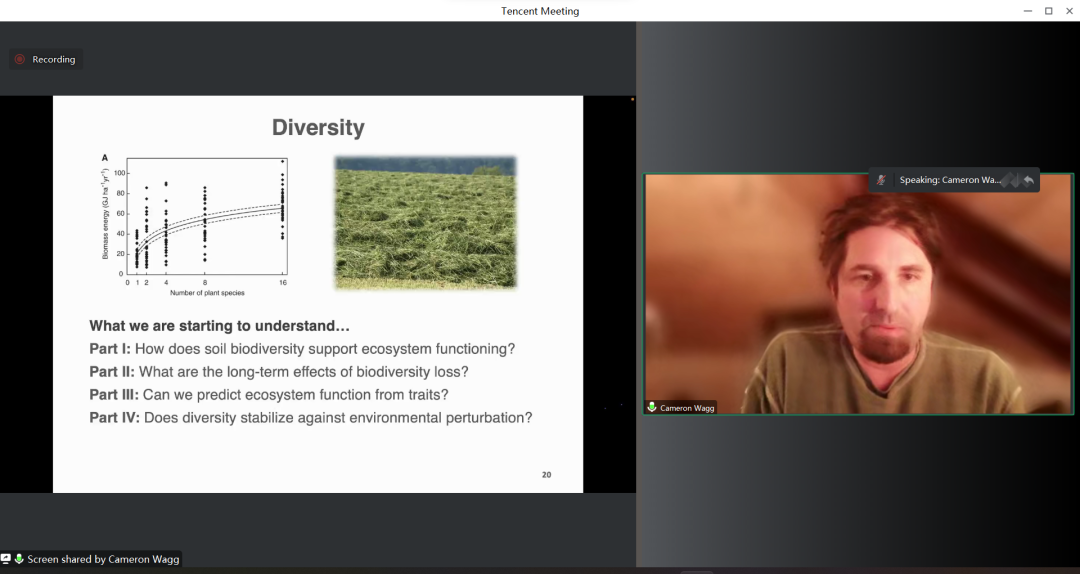The height and width of the screenshot is (574, 1080).
Task: Click the muted microphone icon in speaking bar
Action: (881, 180)
